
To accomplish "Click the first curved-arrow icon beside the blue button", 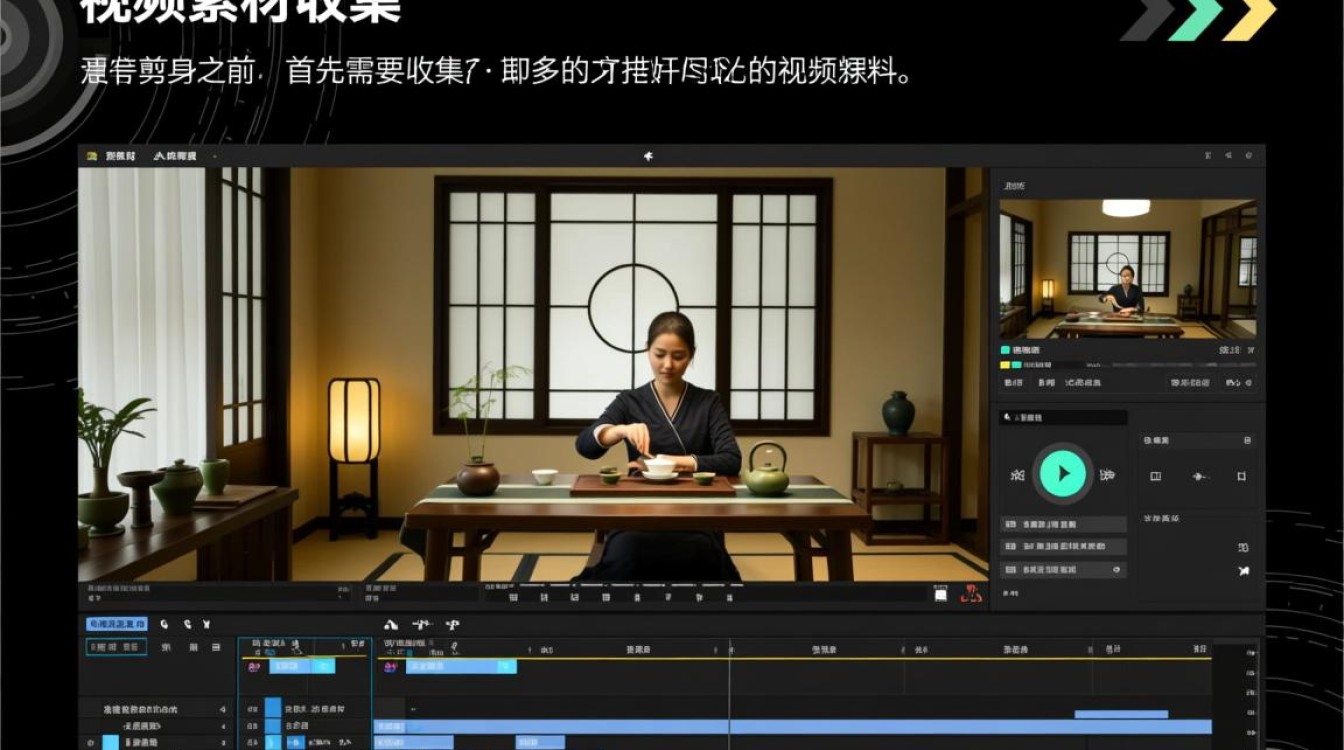I will 164,624.
